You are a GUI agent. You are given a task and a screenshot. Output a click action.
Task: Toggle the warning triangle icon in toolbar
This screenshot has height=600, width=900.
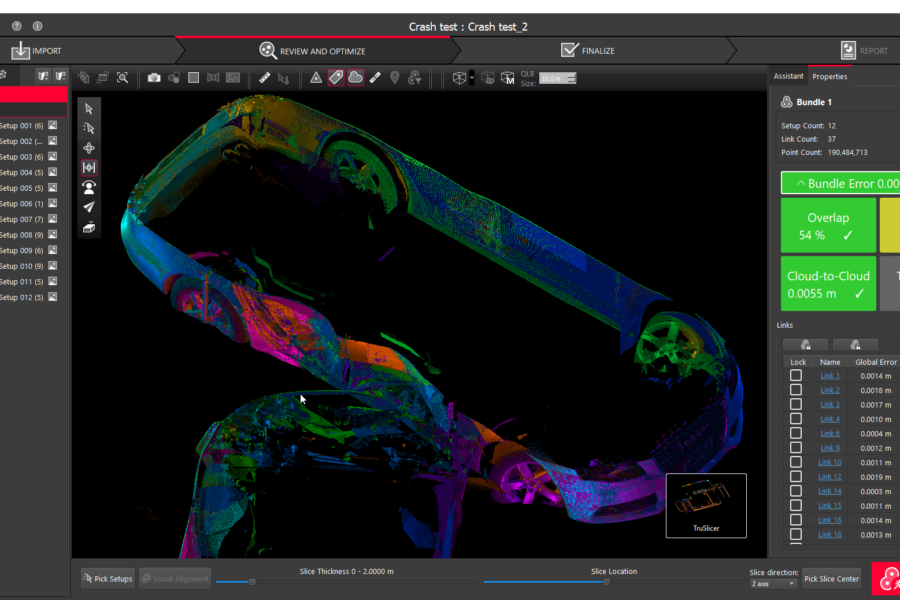[x=316, y=78]
